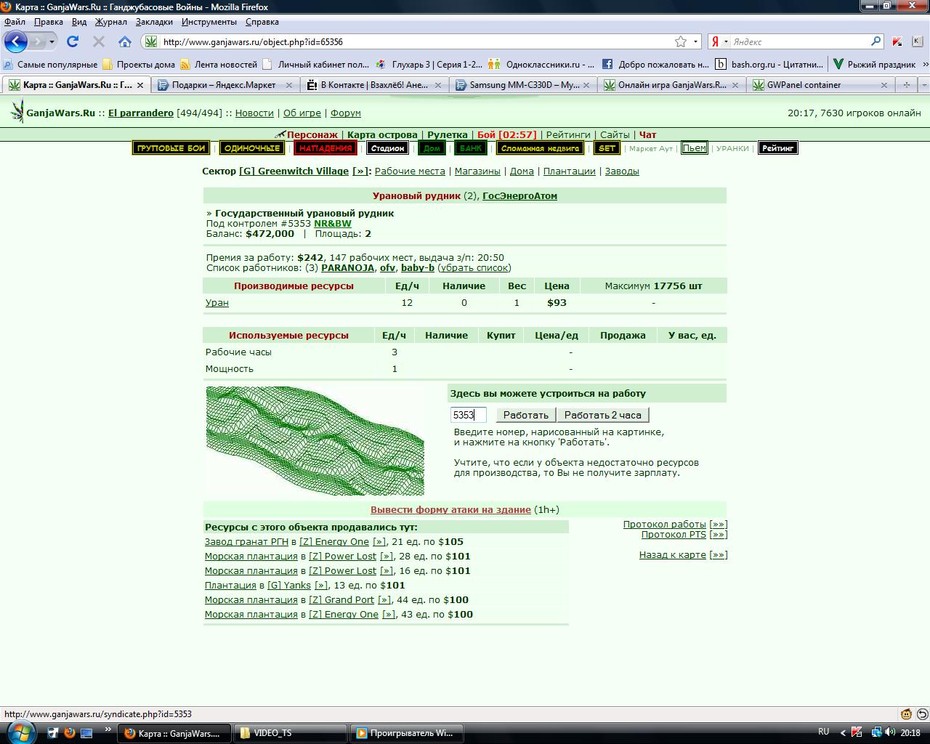This screenshot has height=744, width=930.
Task: Click the black Рейтинг button
Action: click(778, 148)
